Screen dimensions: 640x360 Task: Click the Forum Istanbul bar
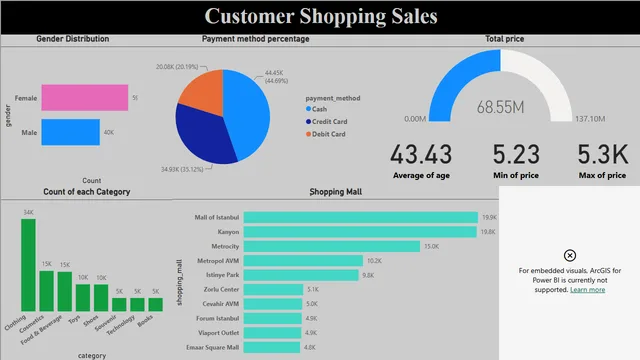point(272,318)
